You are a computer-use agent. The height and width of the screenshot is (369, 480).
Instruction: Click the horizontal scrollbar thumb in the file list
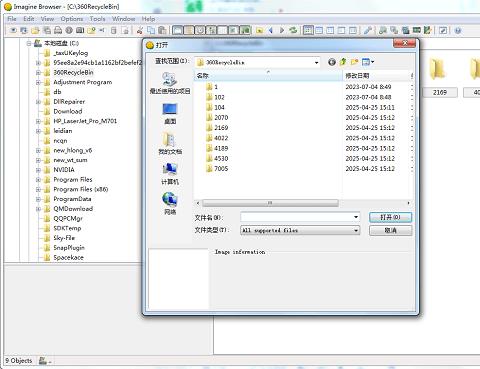click(270, 203)
